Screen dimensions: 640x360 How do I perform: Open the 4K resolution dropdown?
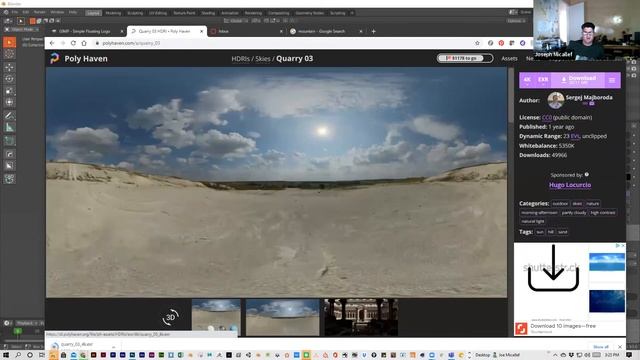coord(527,80)
